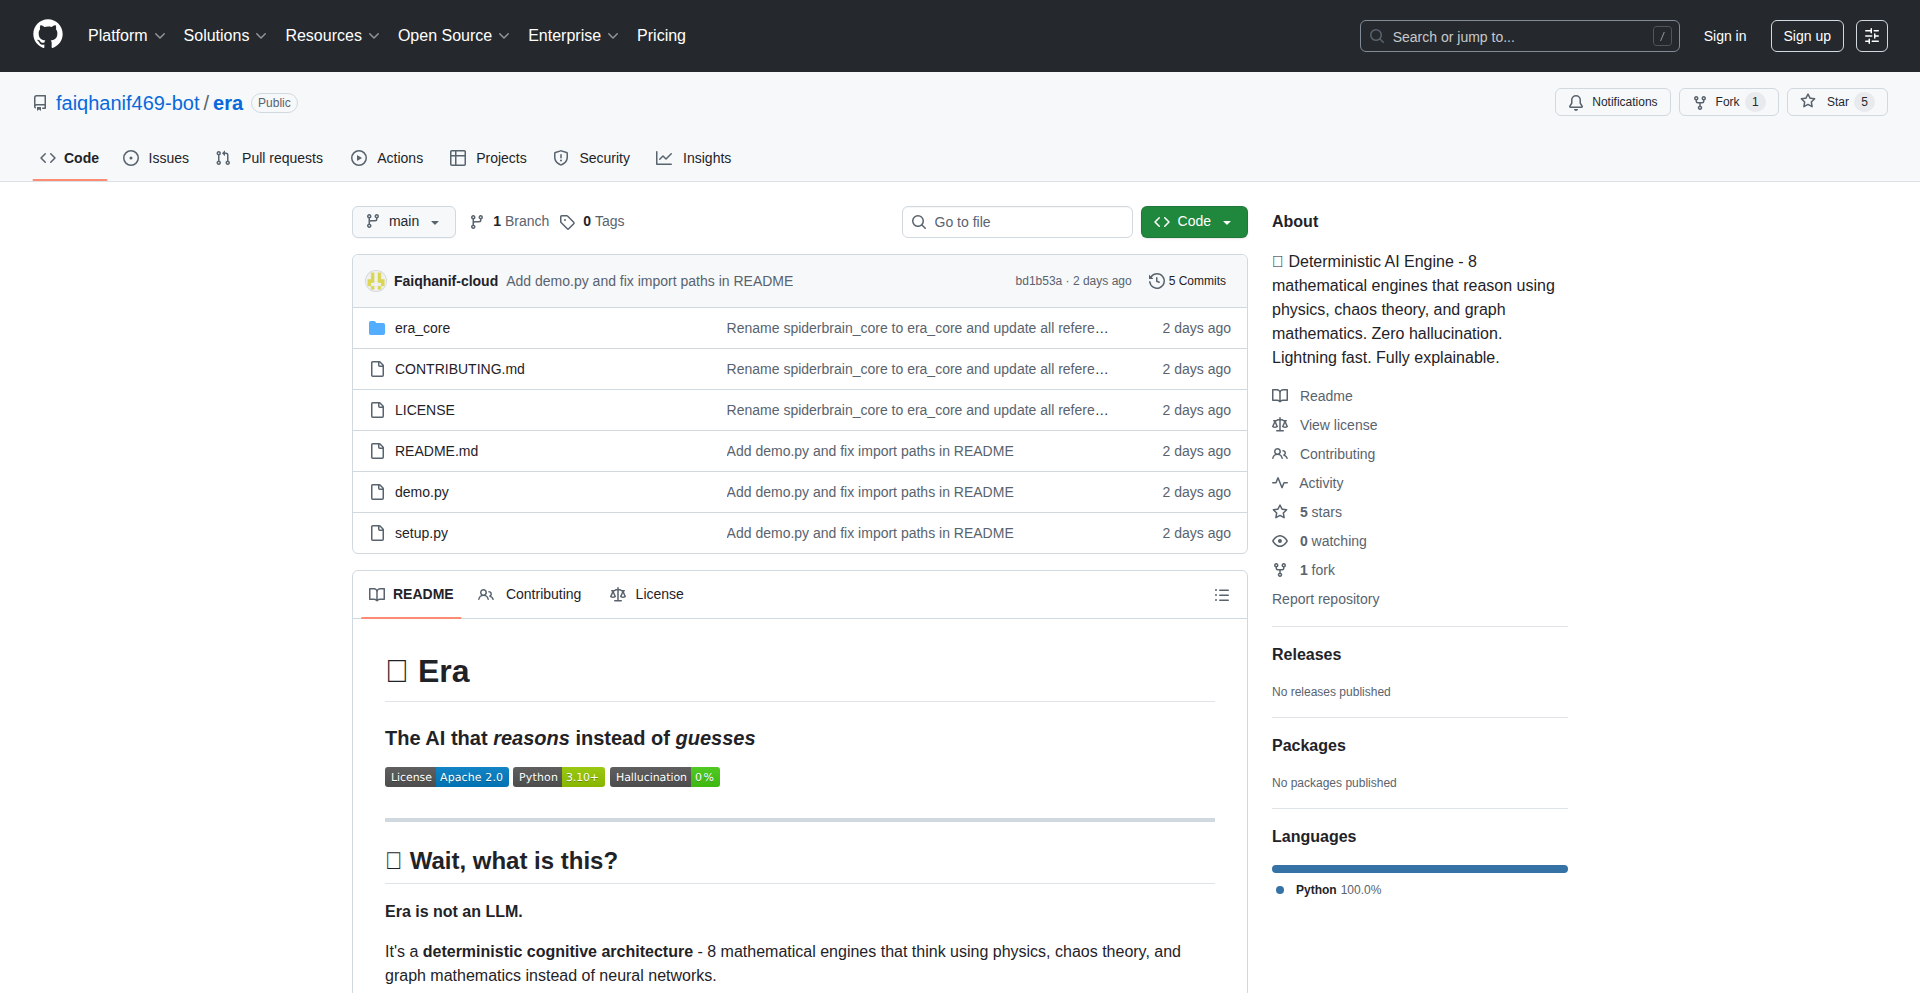Select the Contributing tab in README panel

(x=530, y=594)
